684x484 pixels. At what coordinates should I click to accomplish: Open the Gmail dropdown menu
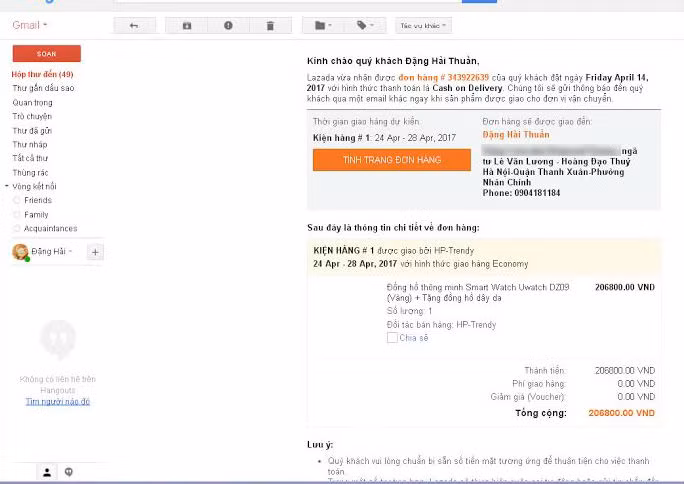[30, 25]
